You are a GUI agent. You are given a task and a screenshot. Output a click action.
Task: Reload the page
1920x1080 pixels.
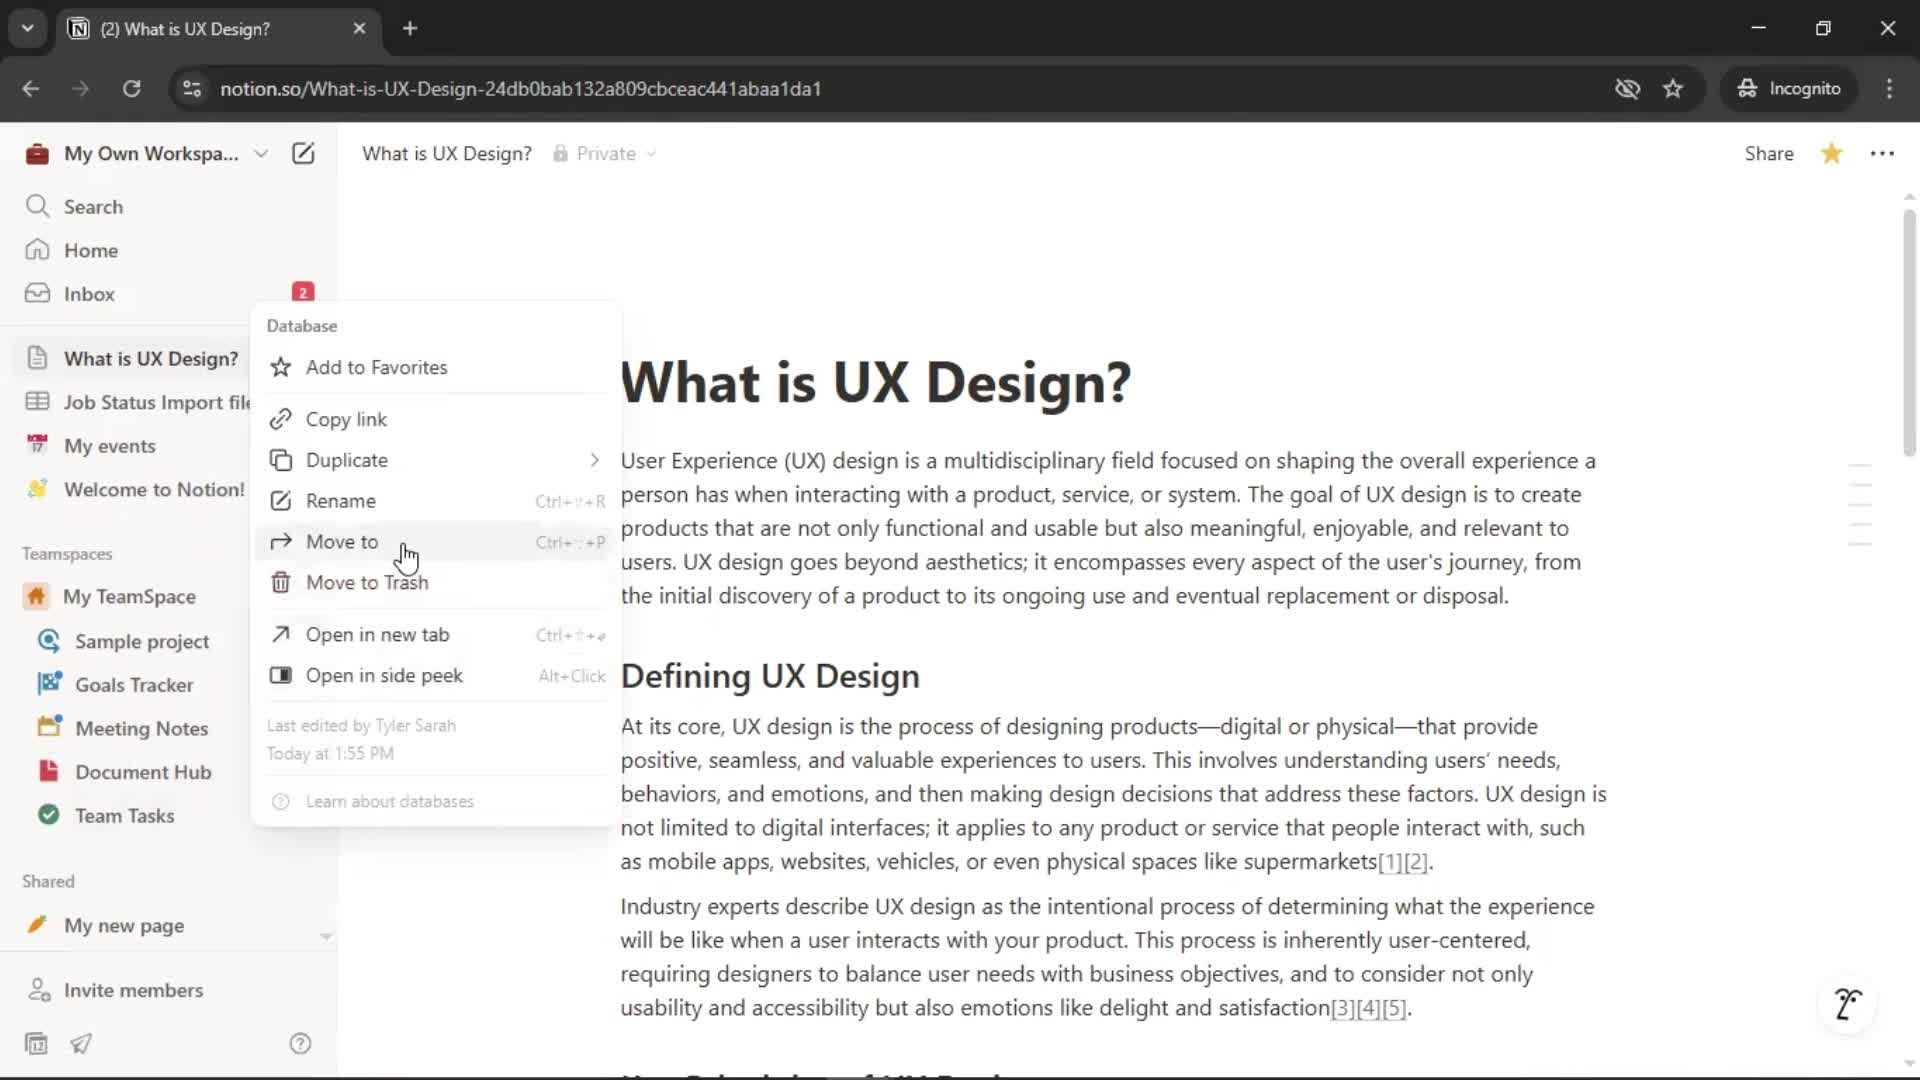[x=131, y=88]
